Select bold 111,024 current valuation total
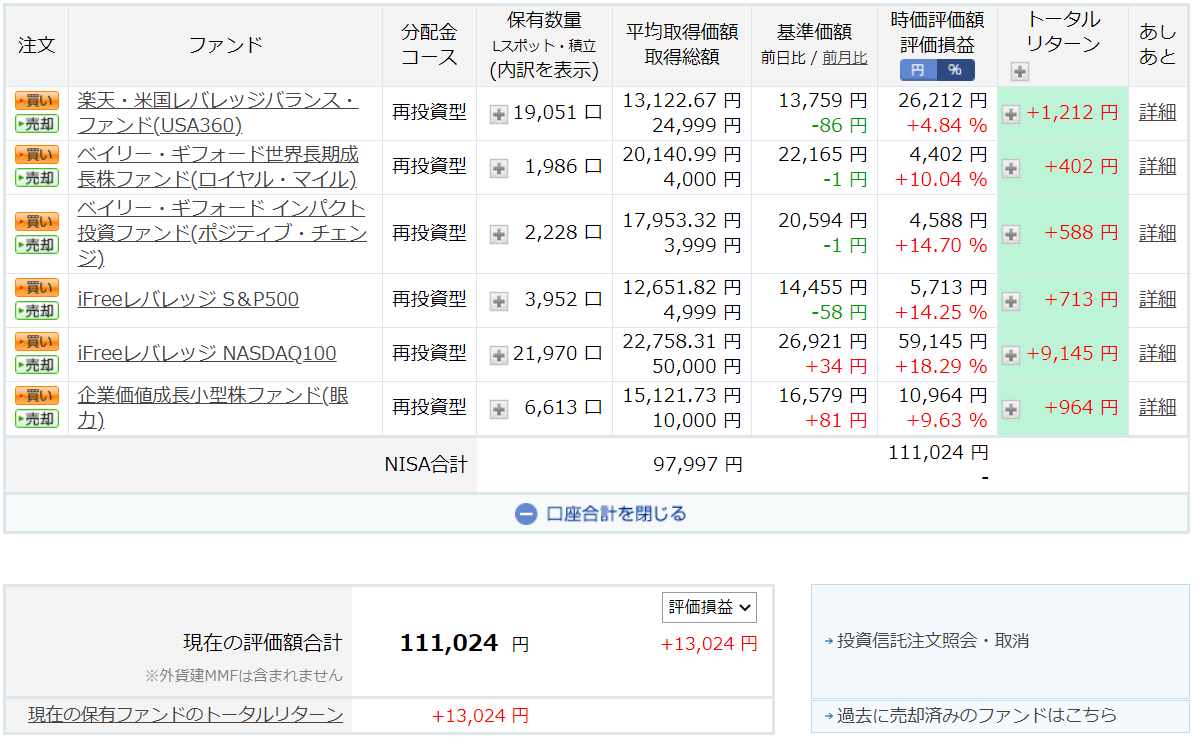The height and width of the screenshot is (739, 1195). 449,644
